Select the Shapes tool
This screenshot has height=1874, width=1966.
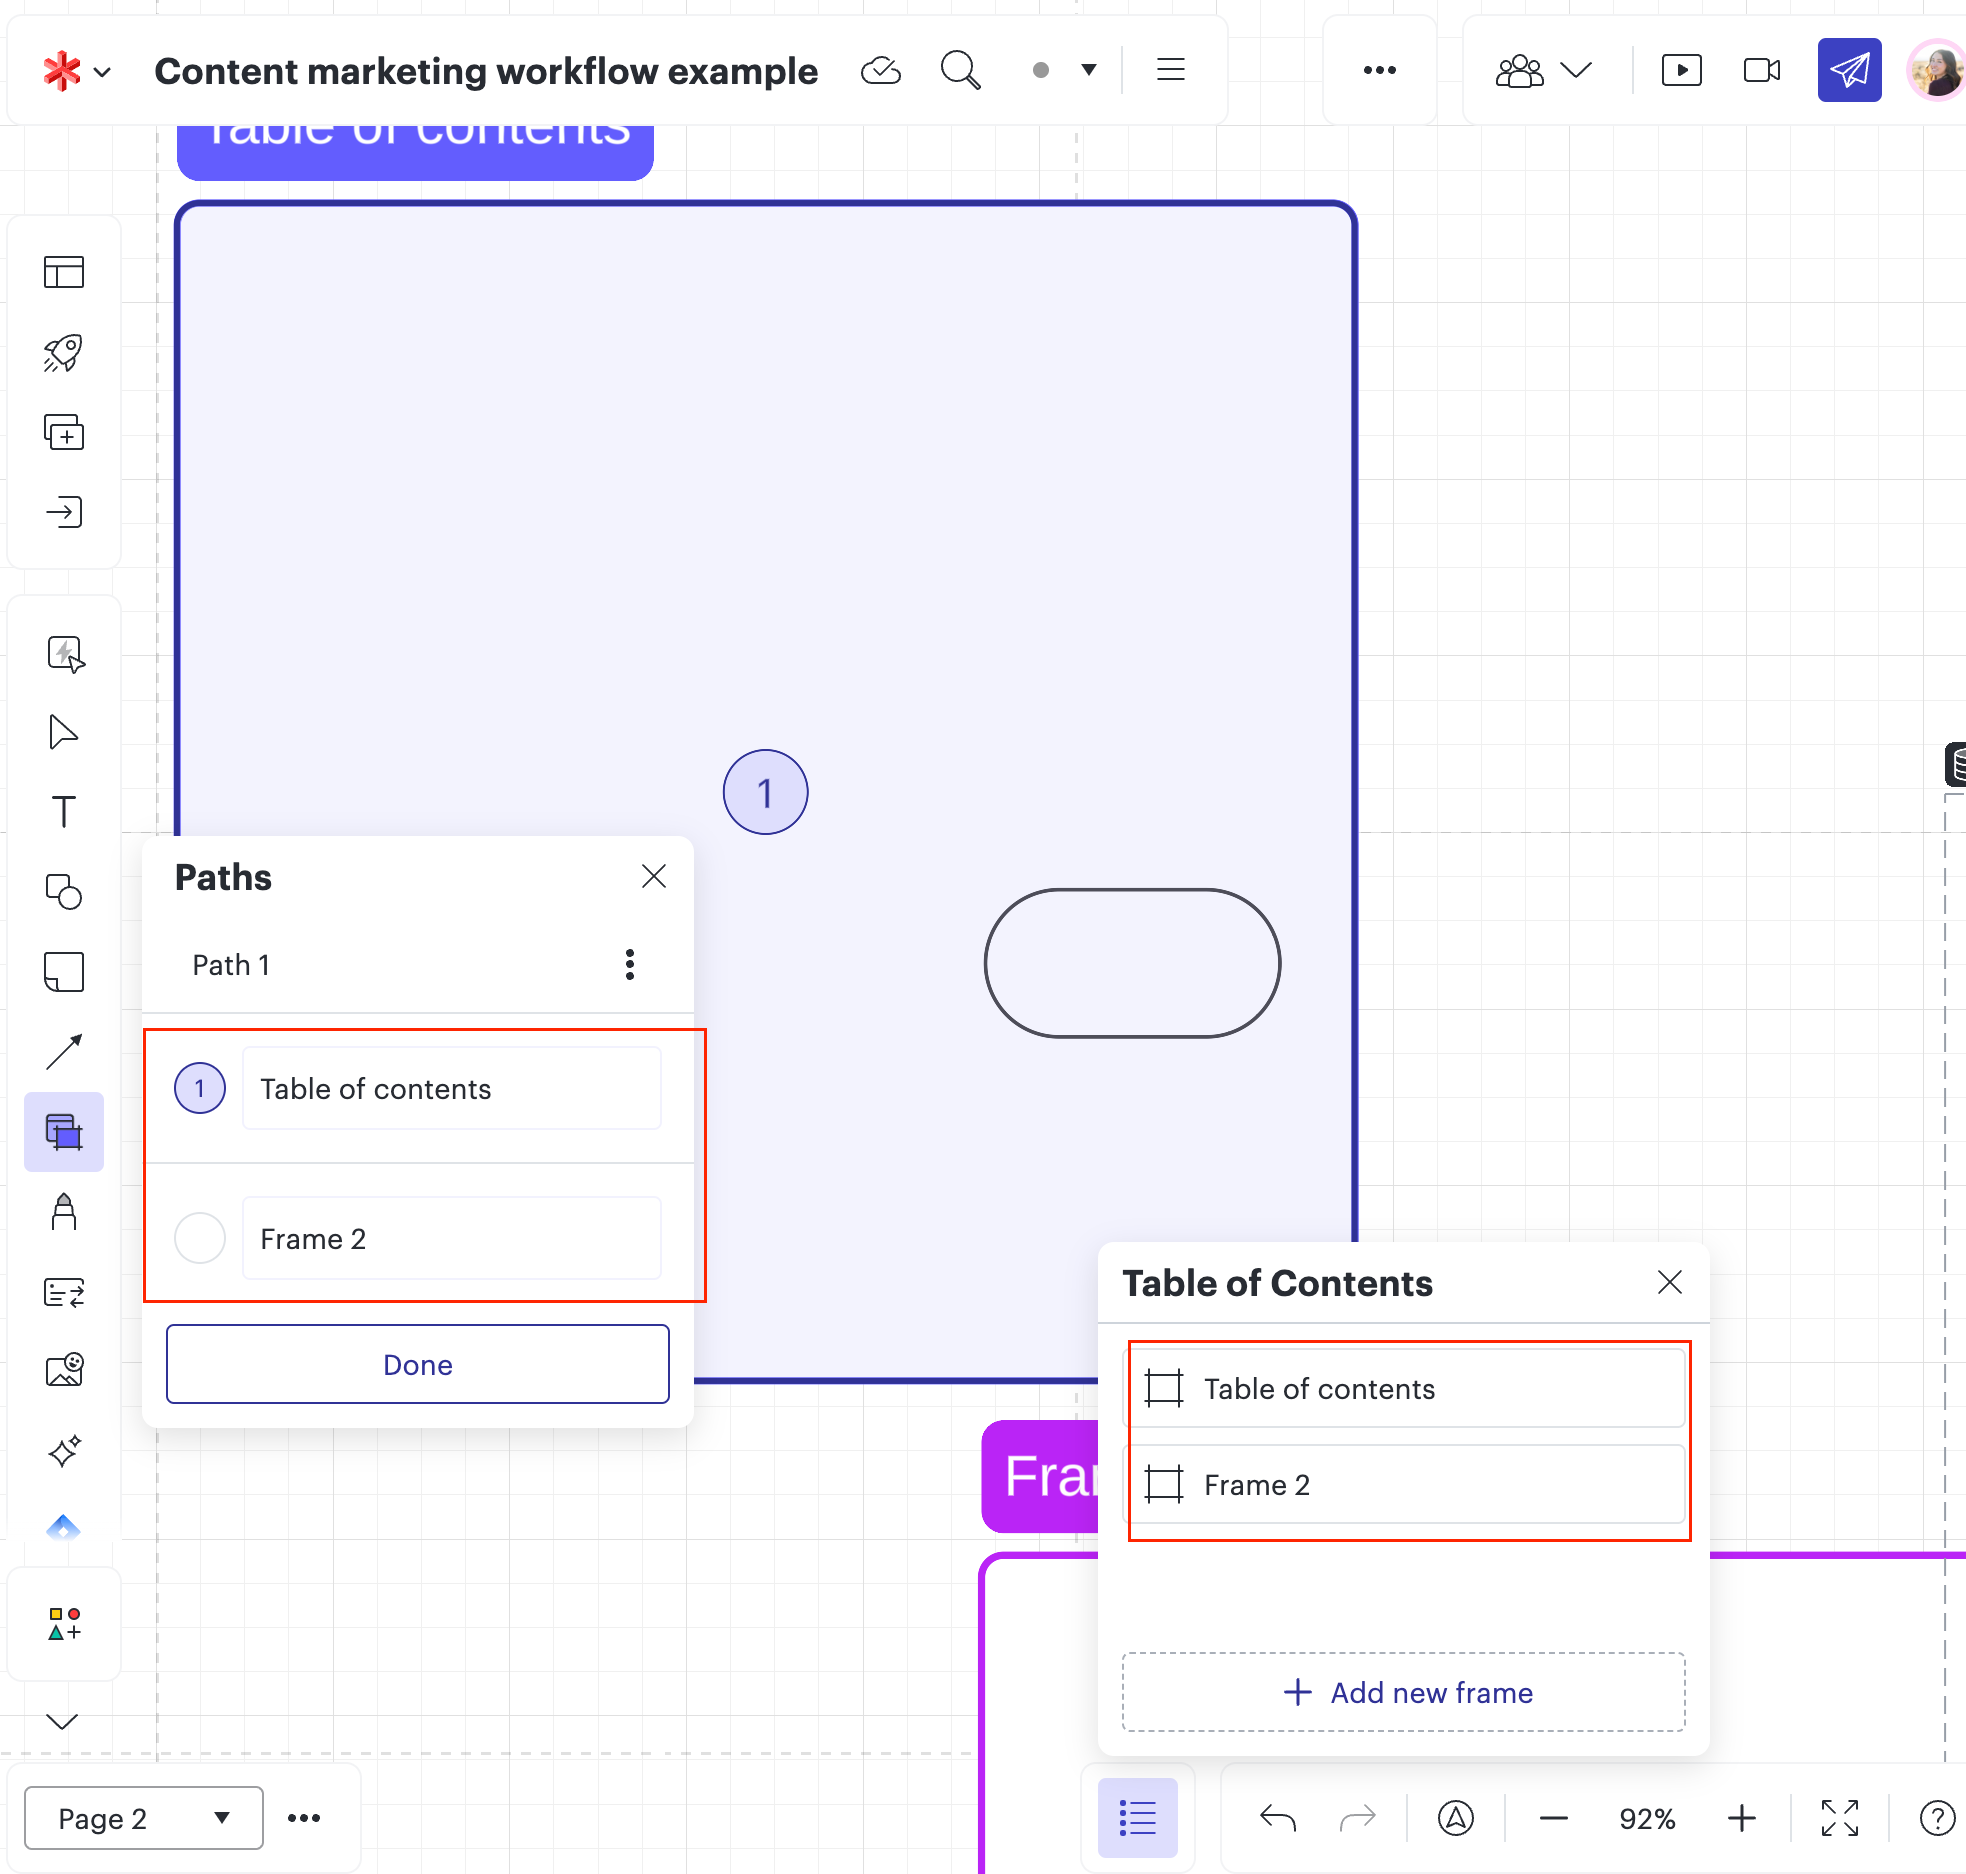coord(64,892)
